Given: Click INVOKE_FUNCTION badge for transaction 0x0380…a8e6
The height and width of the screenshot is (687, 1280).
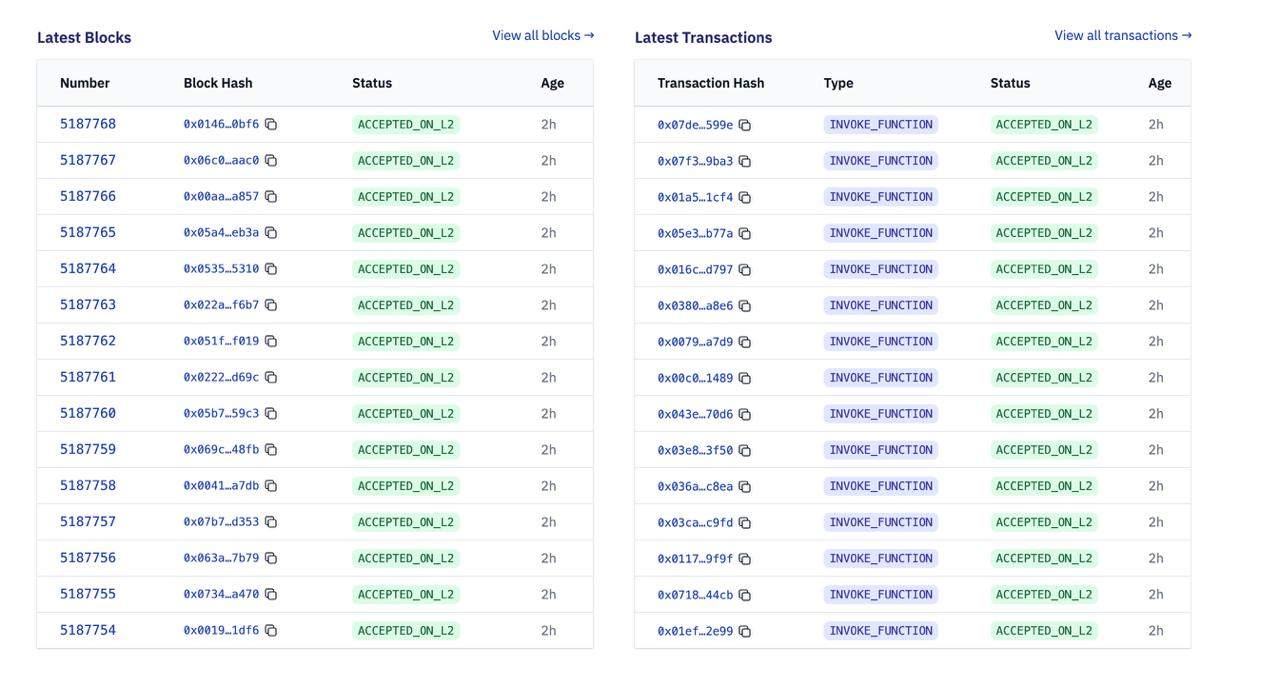Looking at the screenshot, I should (880, 306).
